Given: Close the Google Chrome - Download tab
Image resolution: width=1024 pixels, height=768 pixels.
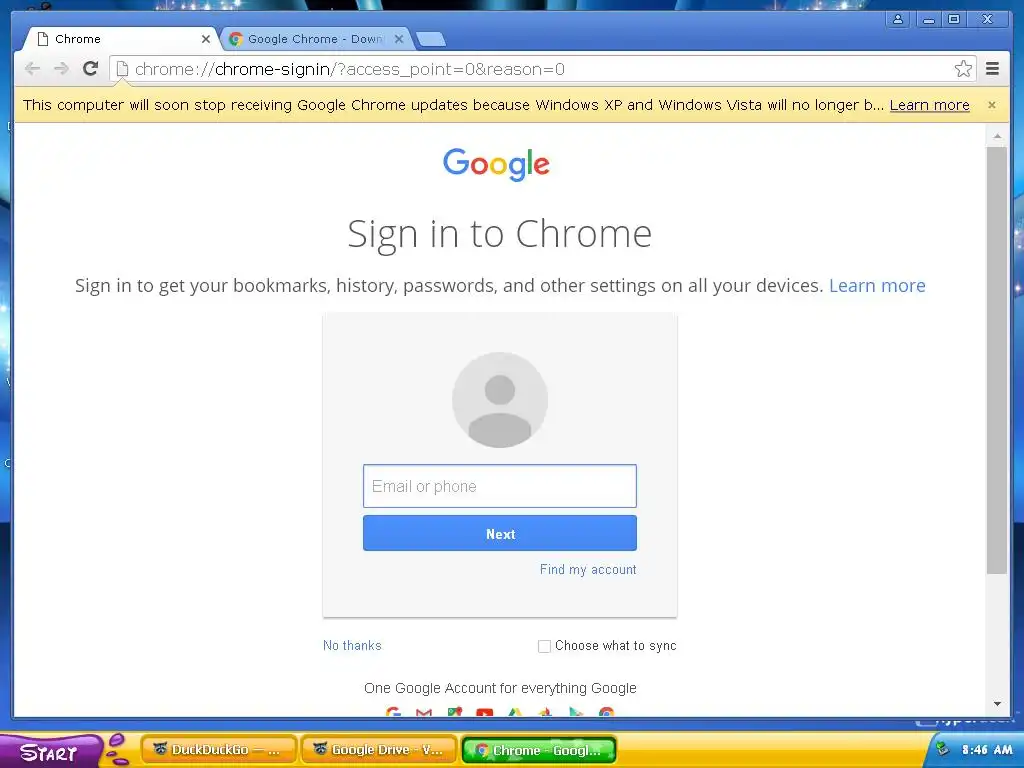Looking at the screenshot, I should (x=399, y=39).
